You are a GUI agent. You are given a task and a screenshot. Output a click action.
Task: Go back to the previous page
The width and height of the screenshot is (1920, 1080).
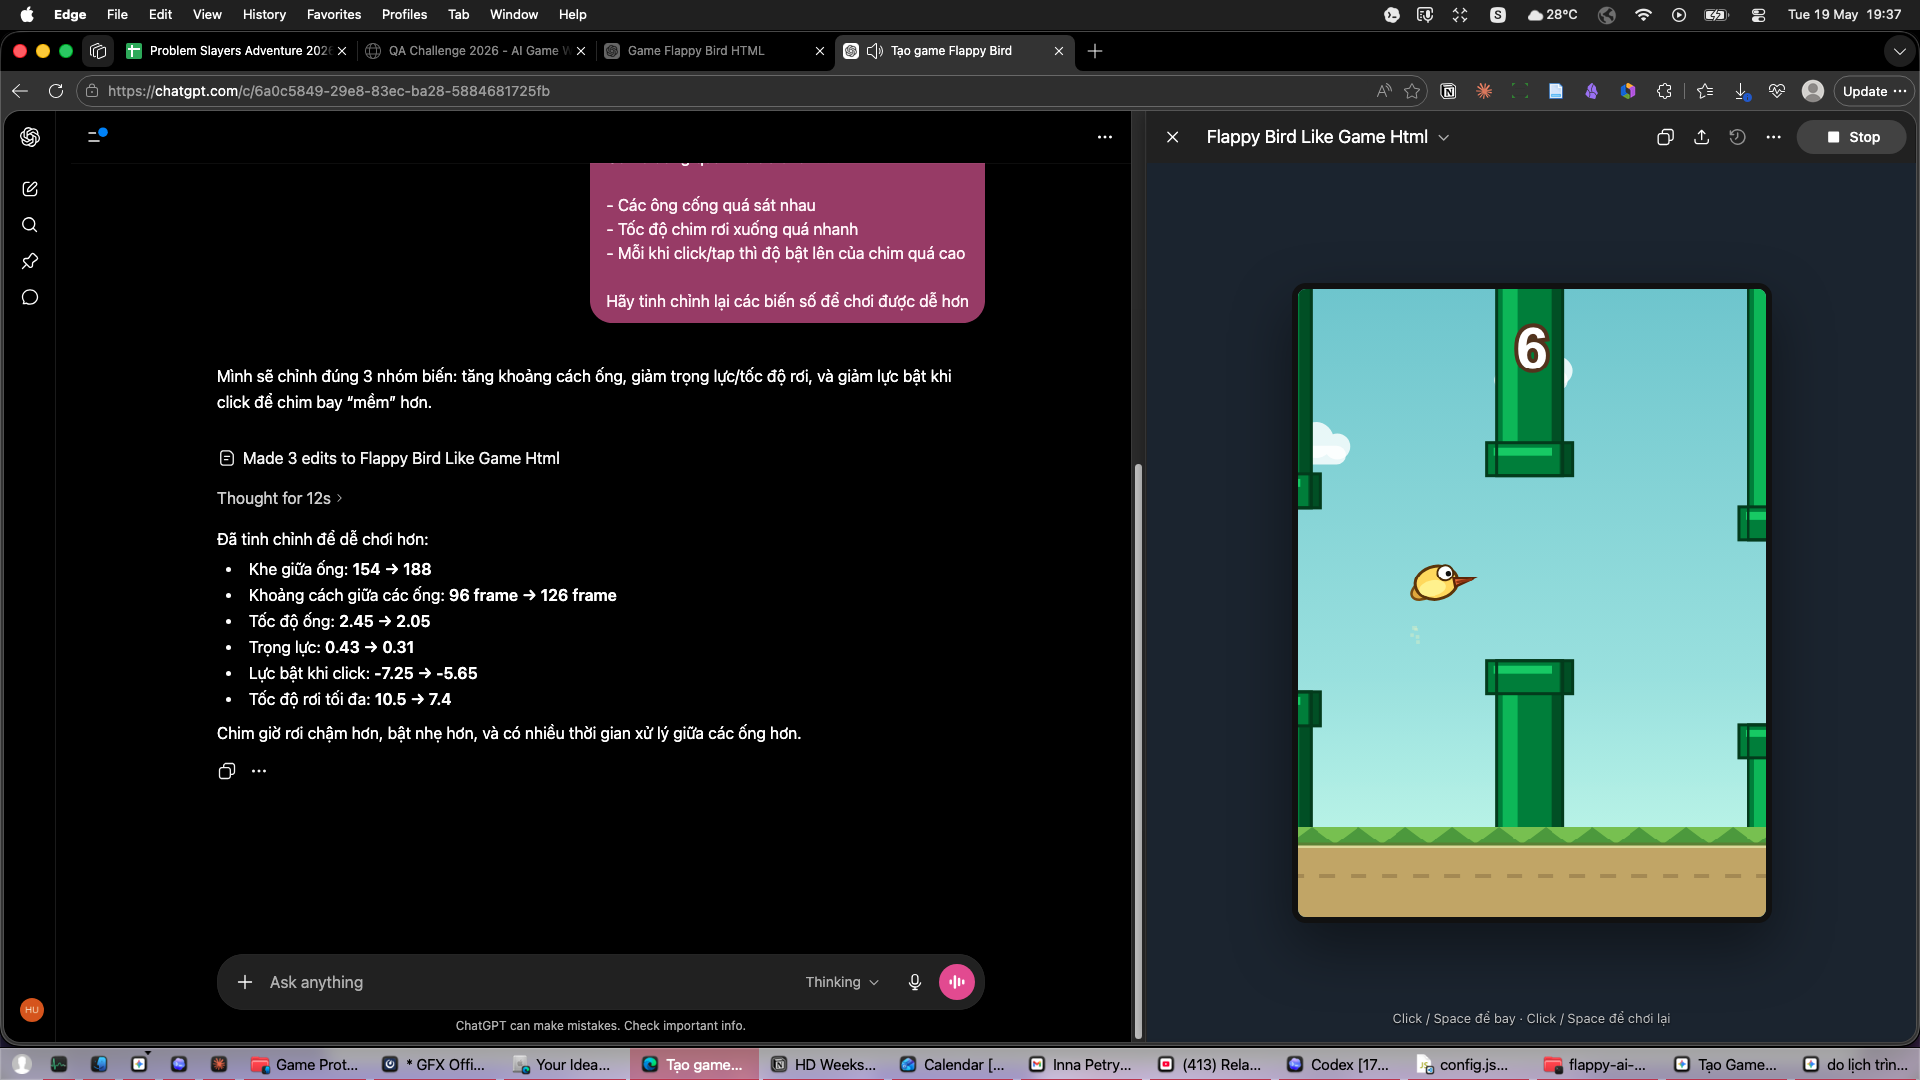[x=20, y=91]
